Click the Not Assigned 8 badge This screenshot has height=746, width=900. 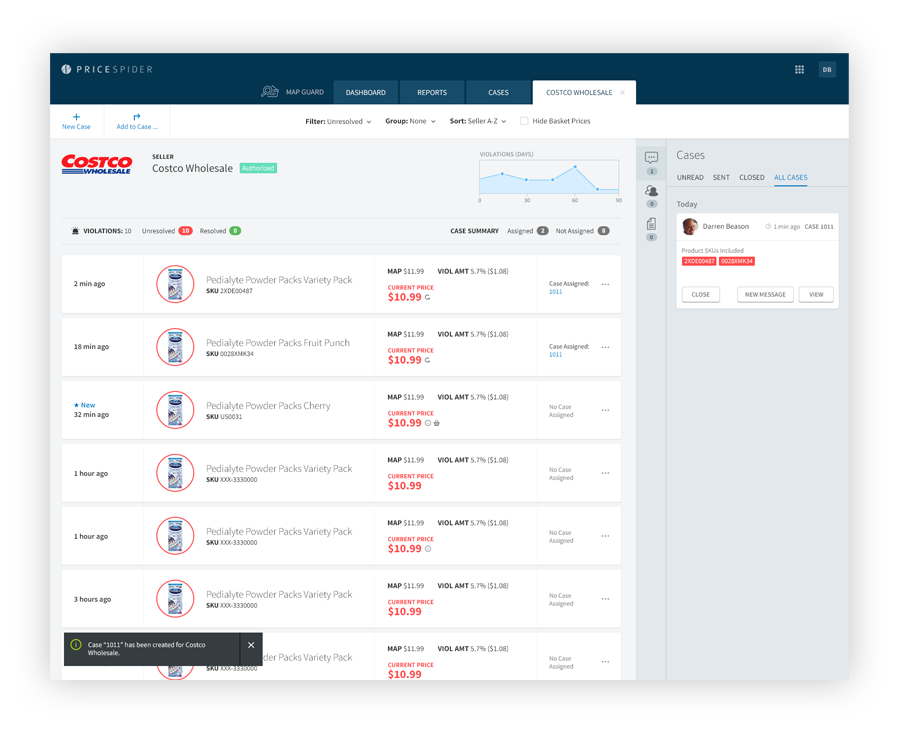(603, 231)
